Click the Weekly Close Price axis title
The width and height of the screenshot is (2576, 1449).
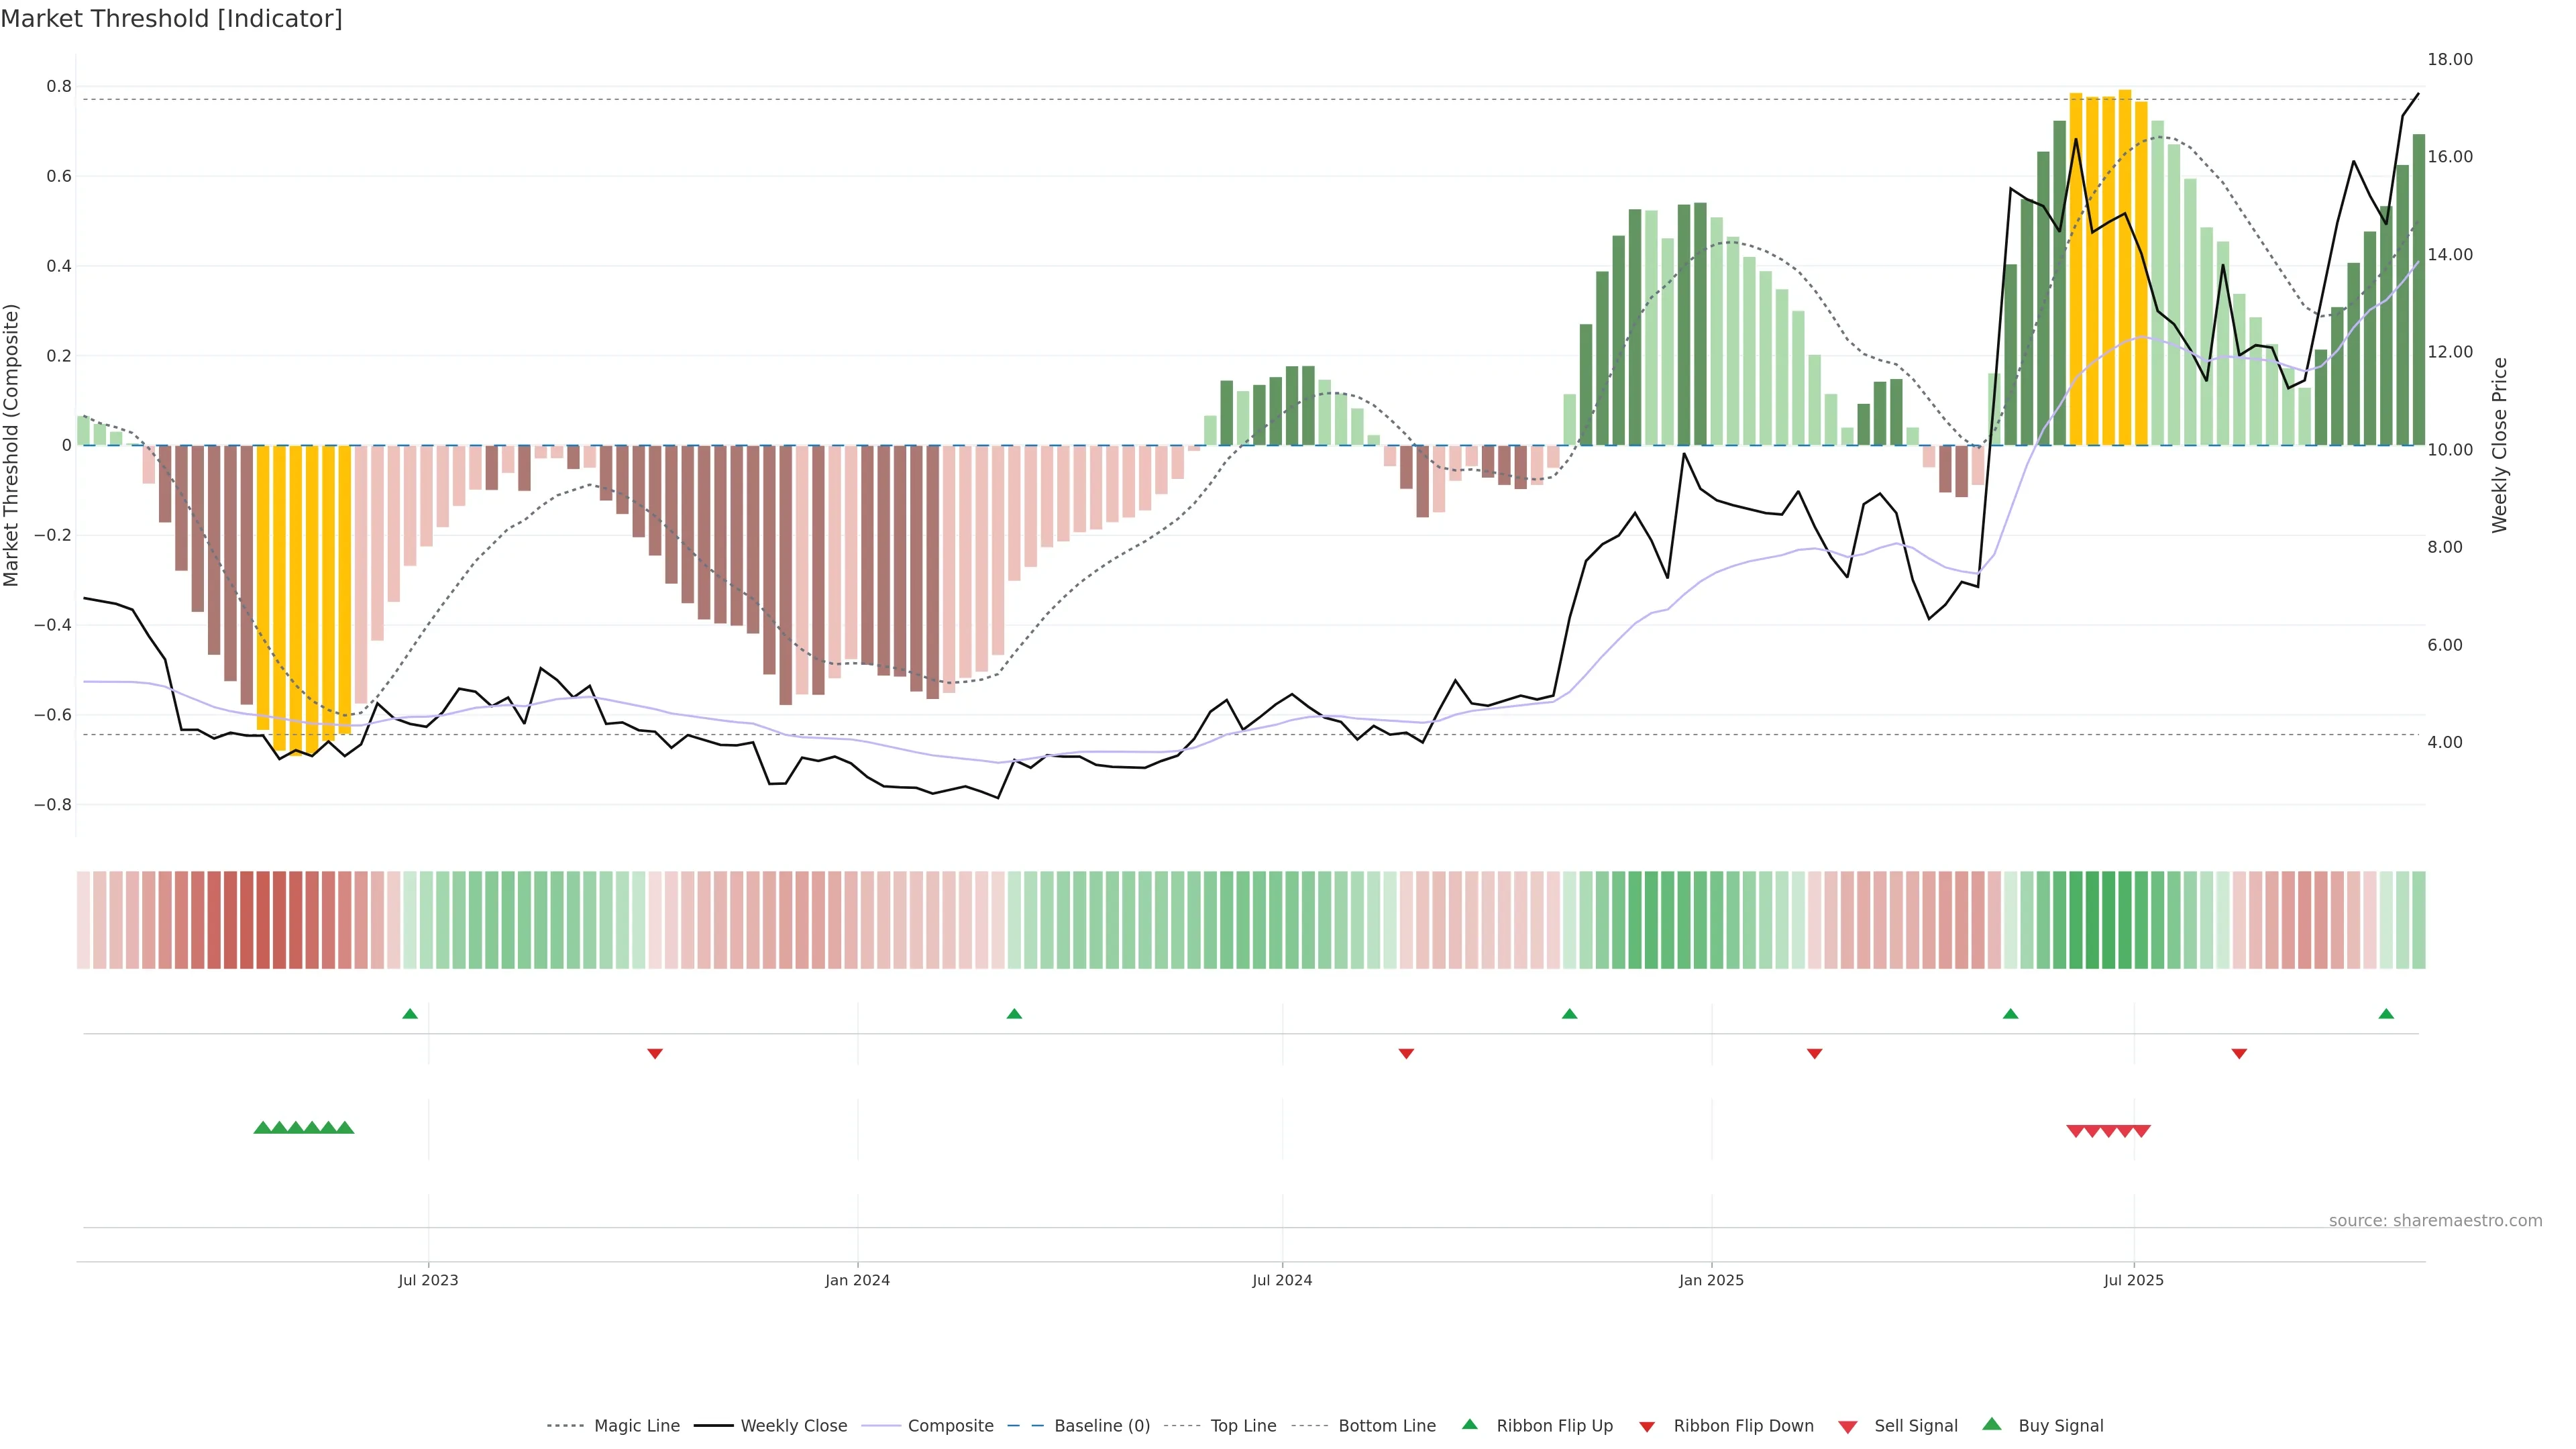coord(2500,445)
